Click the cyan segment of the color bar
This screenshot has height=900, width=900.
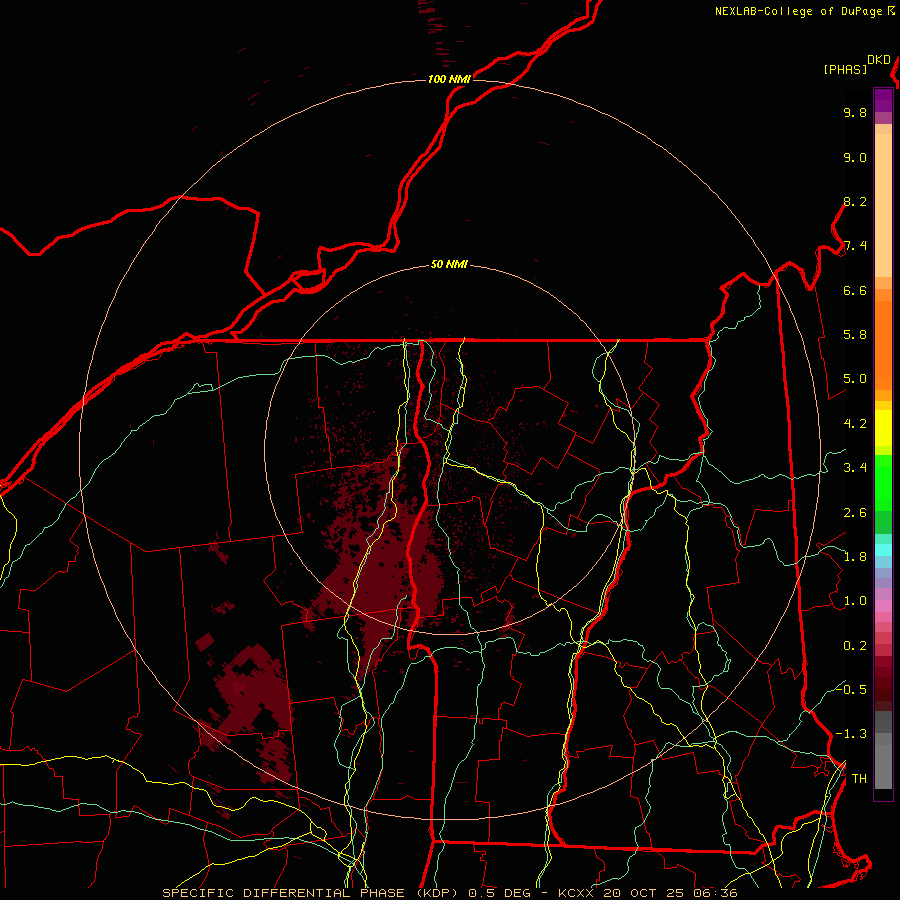883,550
